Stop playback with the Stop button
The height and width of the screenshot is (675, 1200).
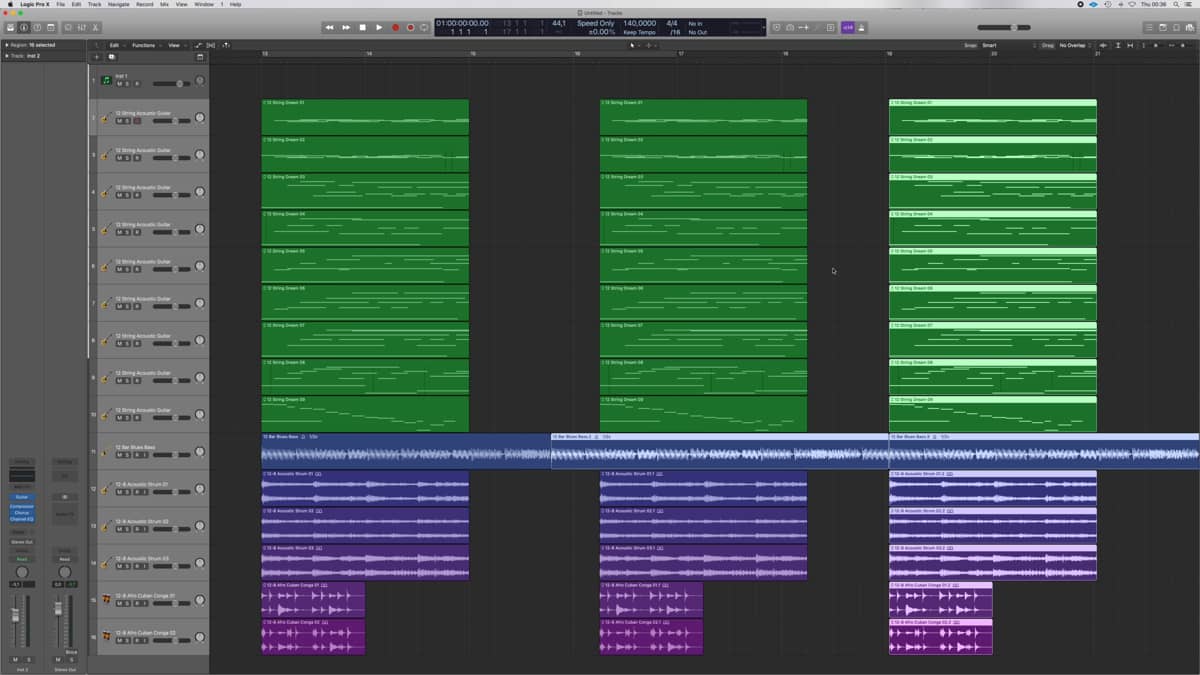pos(362,27)
